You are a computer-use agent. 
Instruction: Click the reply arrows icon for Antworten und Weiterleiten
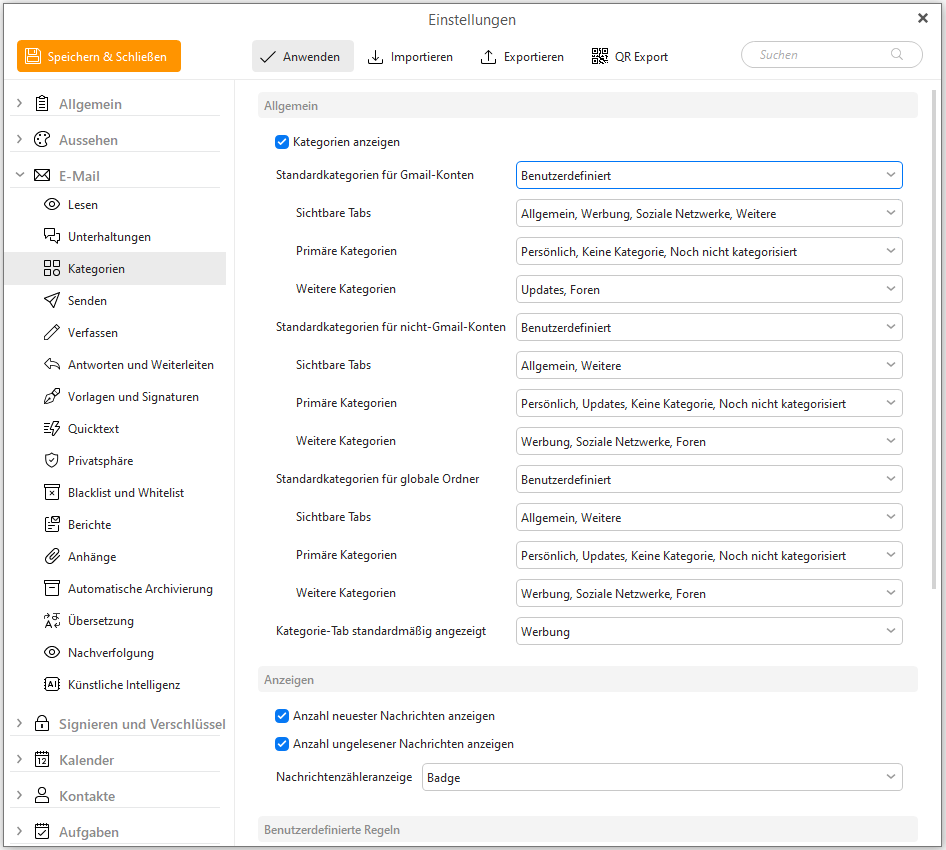pos(52,364)
